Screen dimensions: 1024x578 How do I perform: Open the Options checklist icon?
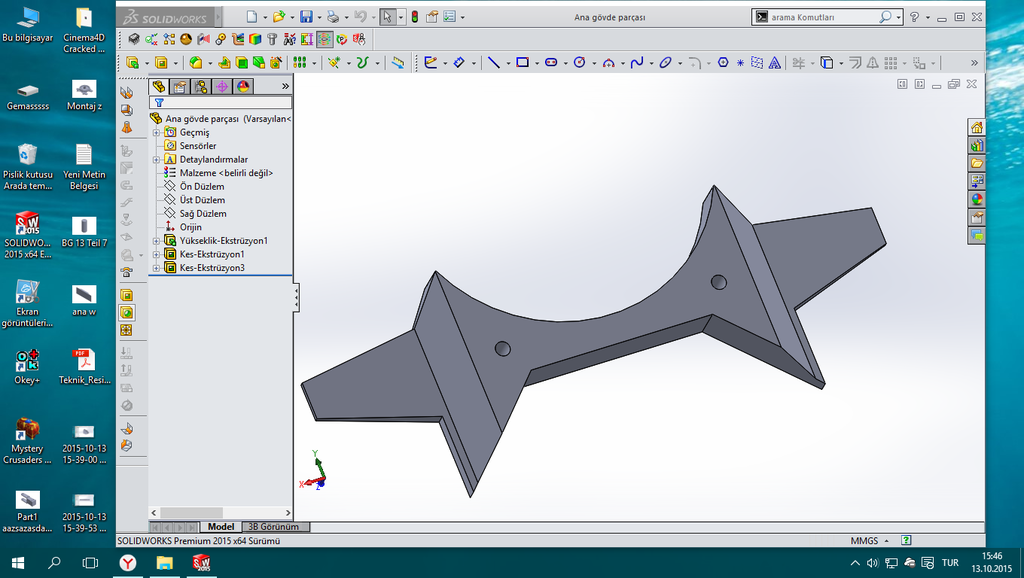(449, 17)
